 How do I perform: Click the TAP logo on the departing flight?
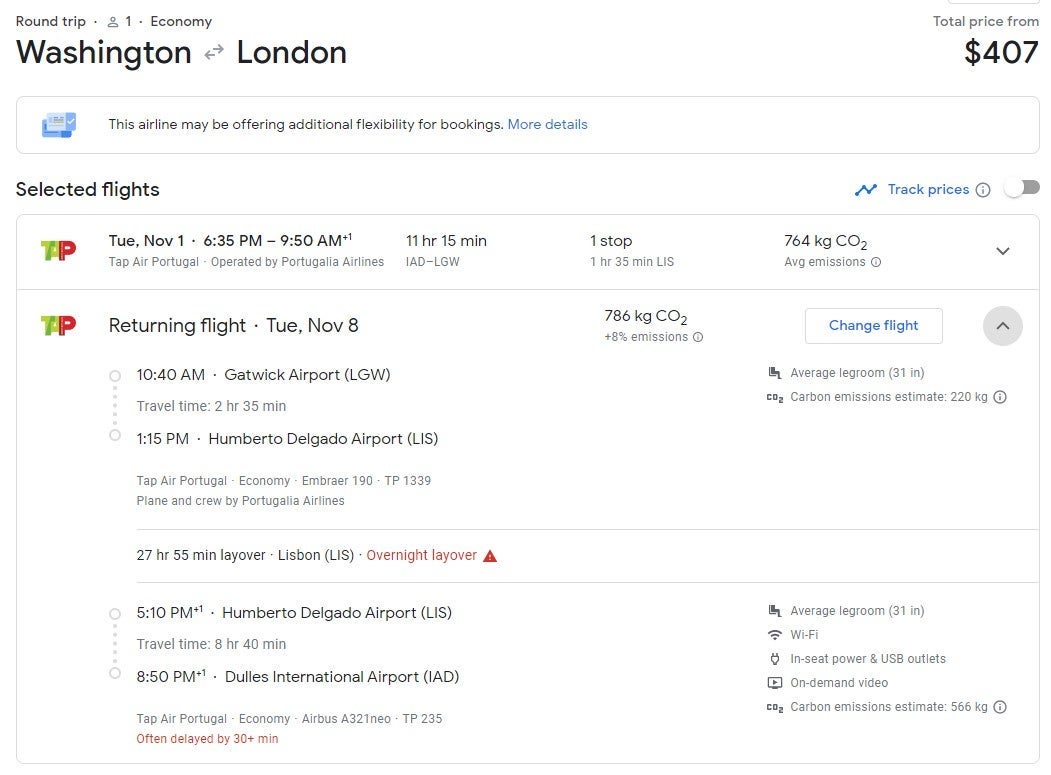[58, 250]
